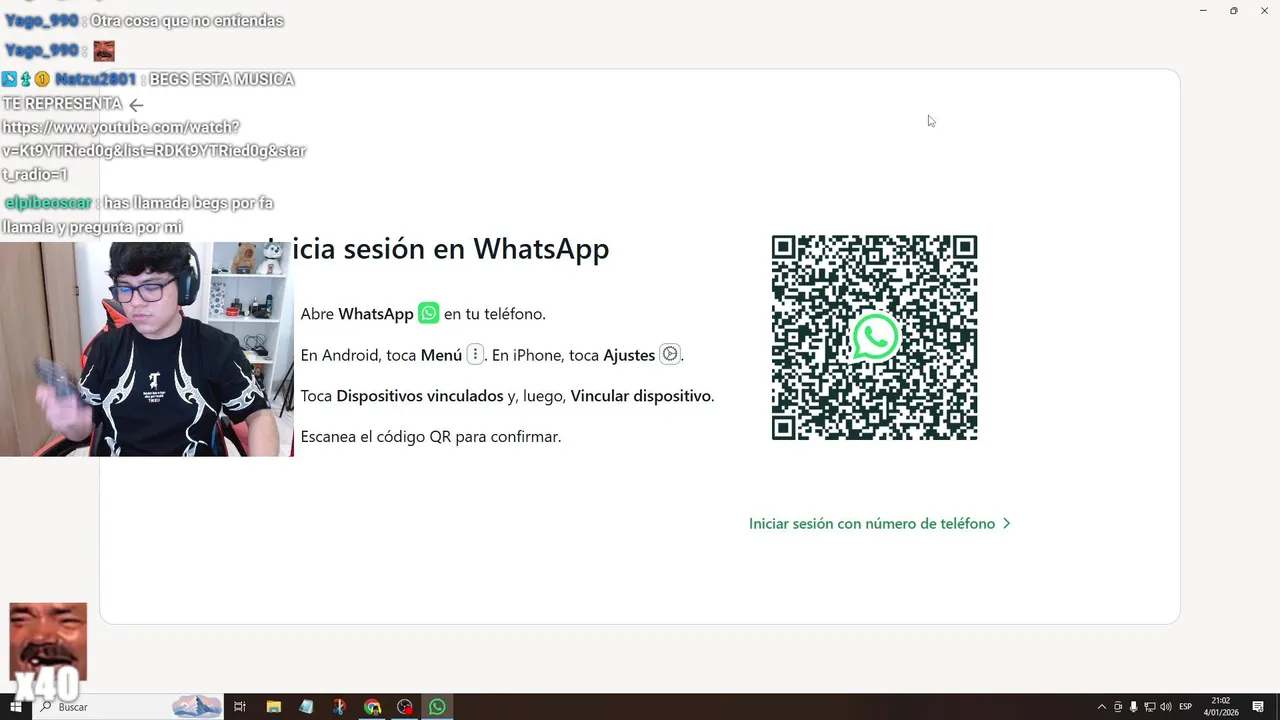Click the WhatsApp logo inside QR code
This screenshot has width=1280, height=720.
[875, 338]
